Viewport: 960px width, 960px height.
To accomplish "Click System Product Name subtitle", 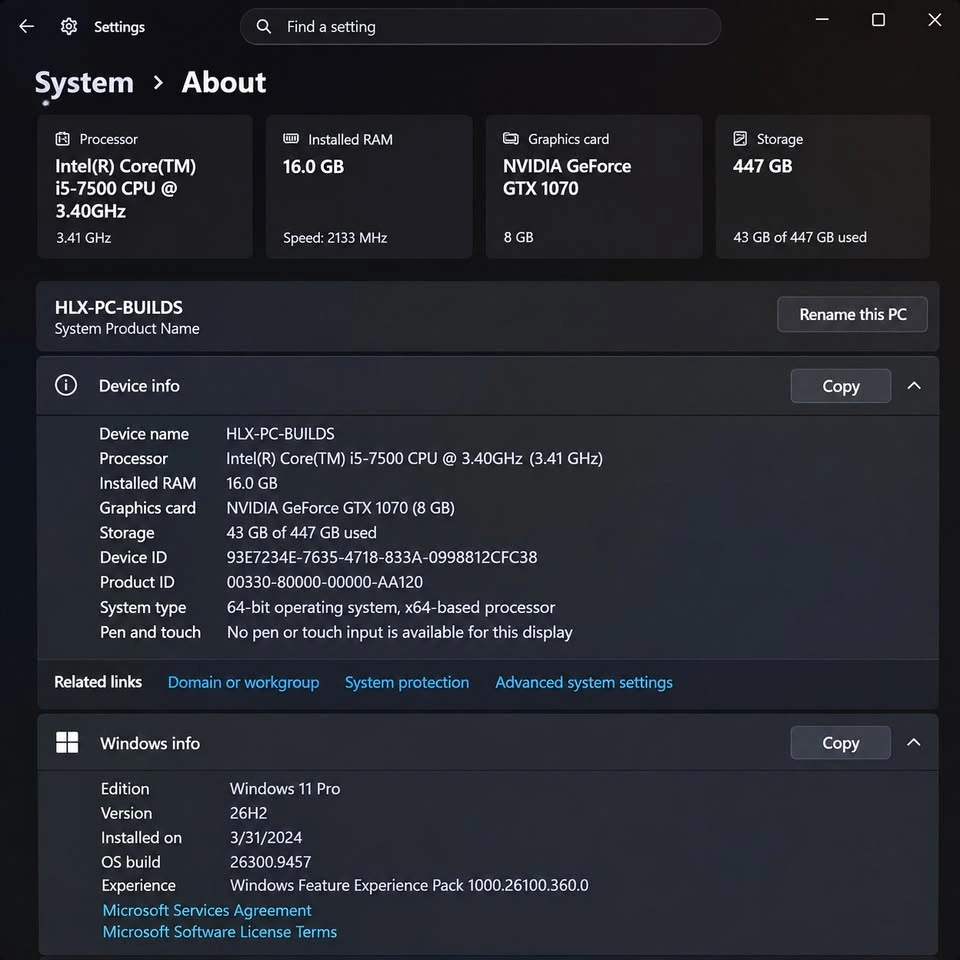I will tap(127, 328).
